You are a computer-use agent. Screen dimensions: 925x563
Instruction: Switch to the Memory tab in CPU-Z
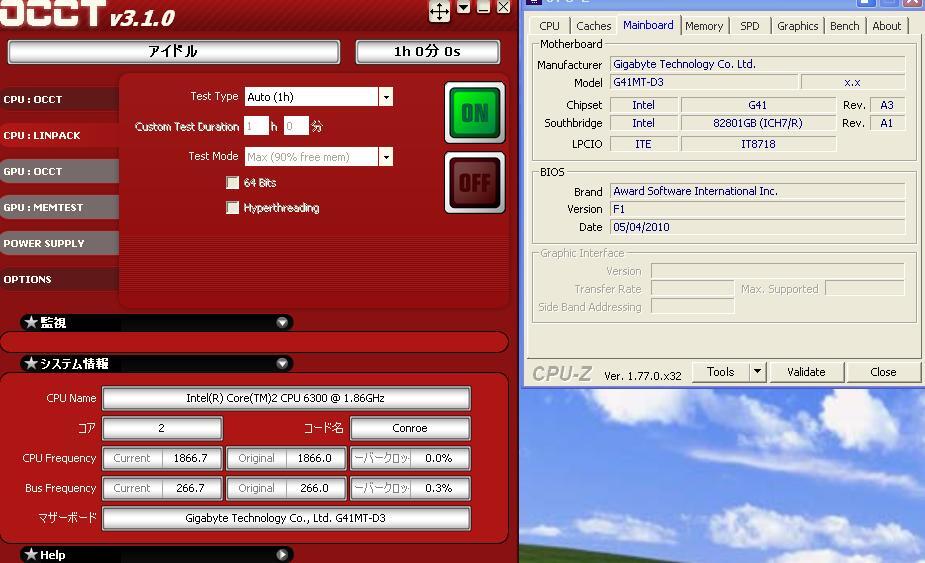[704, 26]
